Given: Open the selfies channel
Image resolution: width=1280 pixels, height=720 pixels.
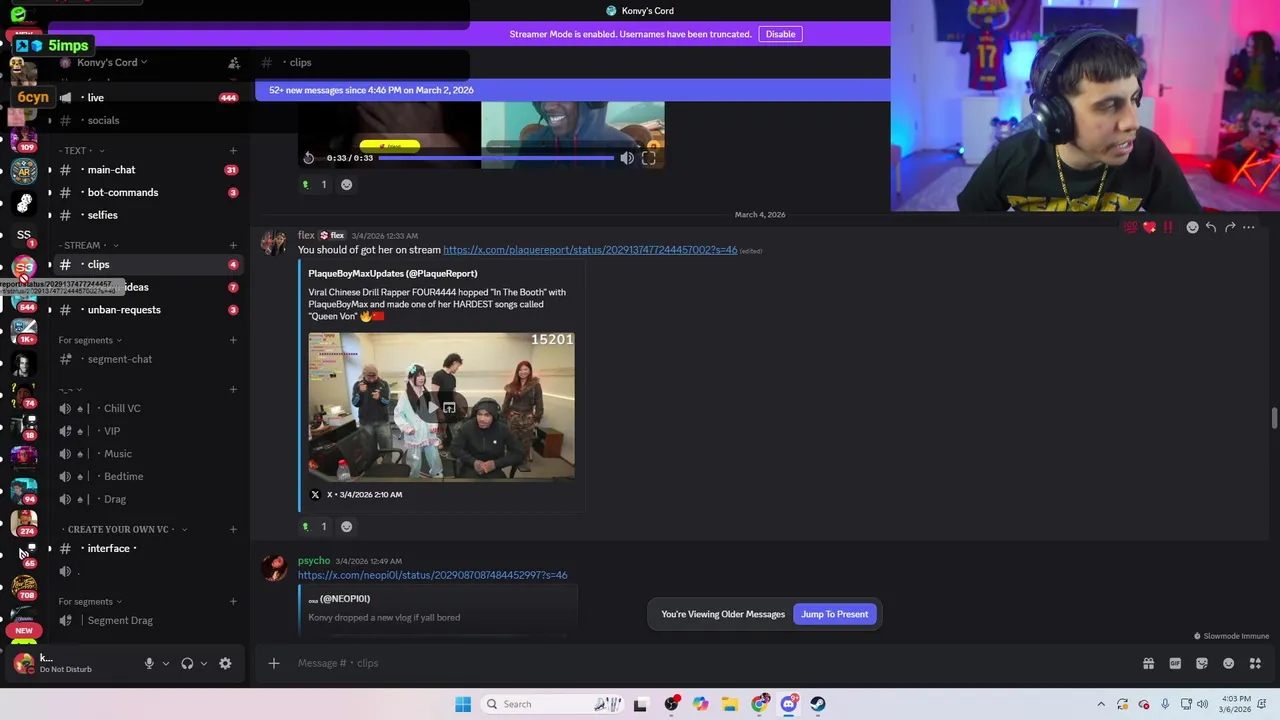Looking at the screenshot, I should click(x=145, y=215).
